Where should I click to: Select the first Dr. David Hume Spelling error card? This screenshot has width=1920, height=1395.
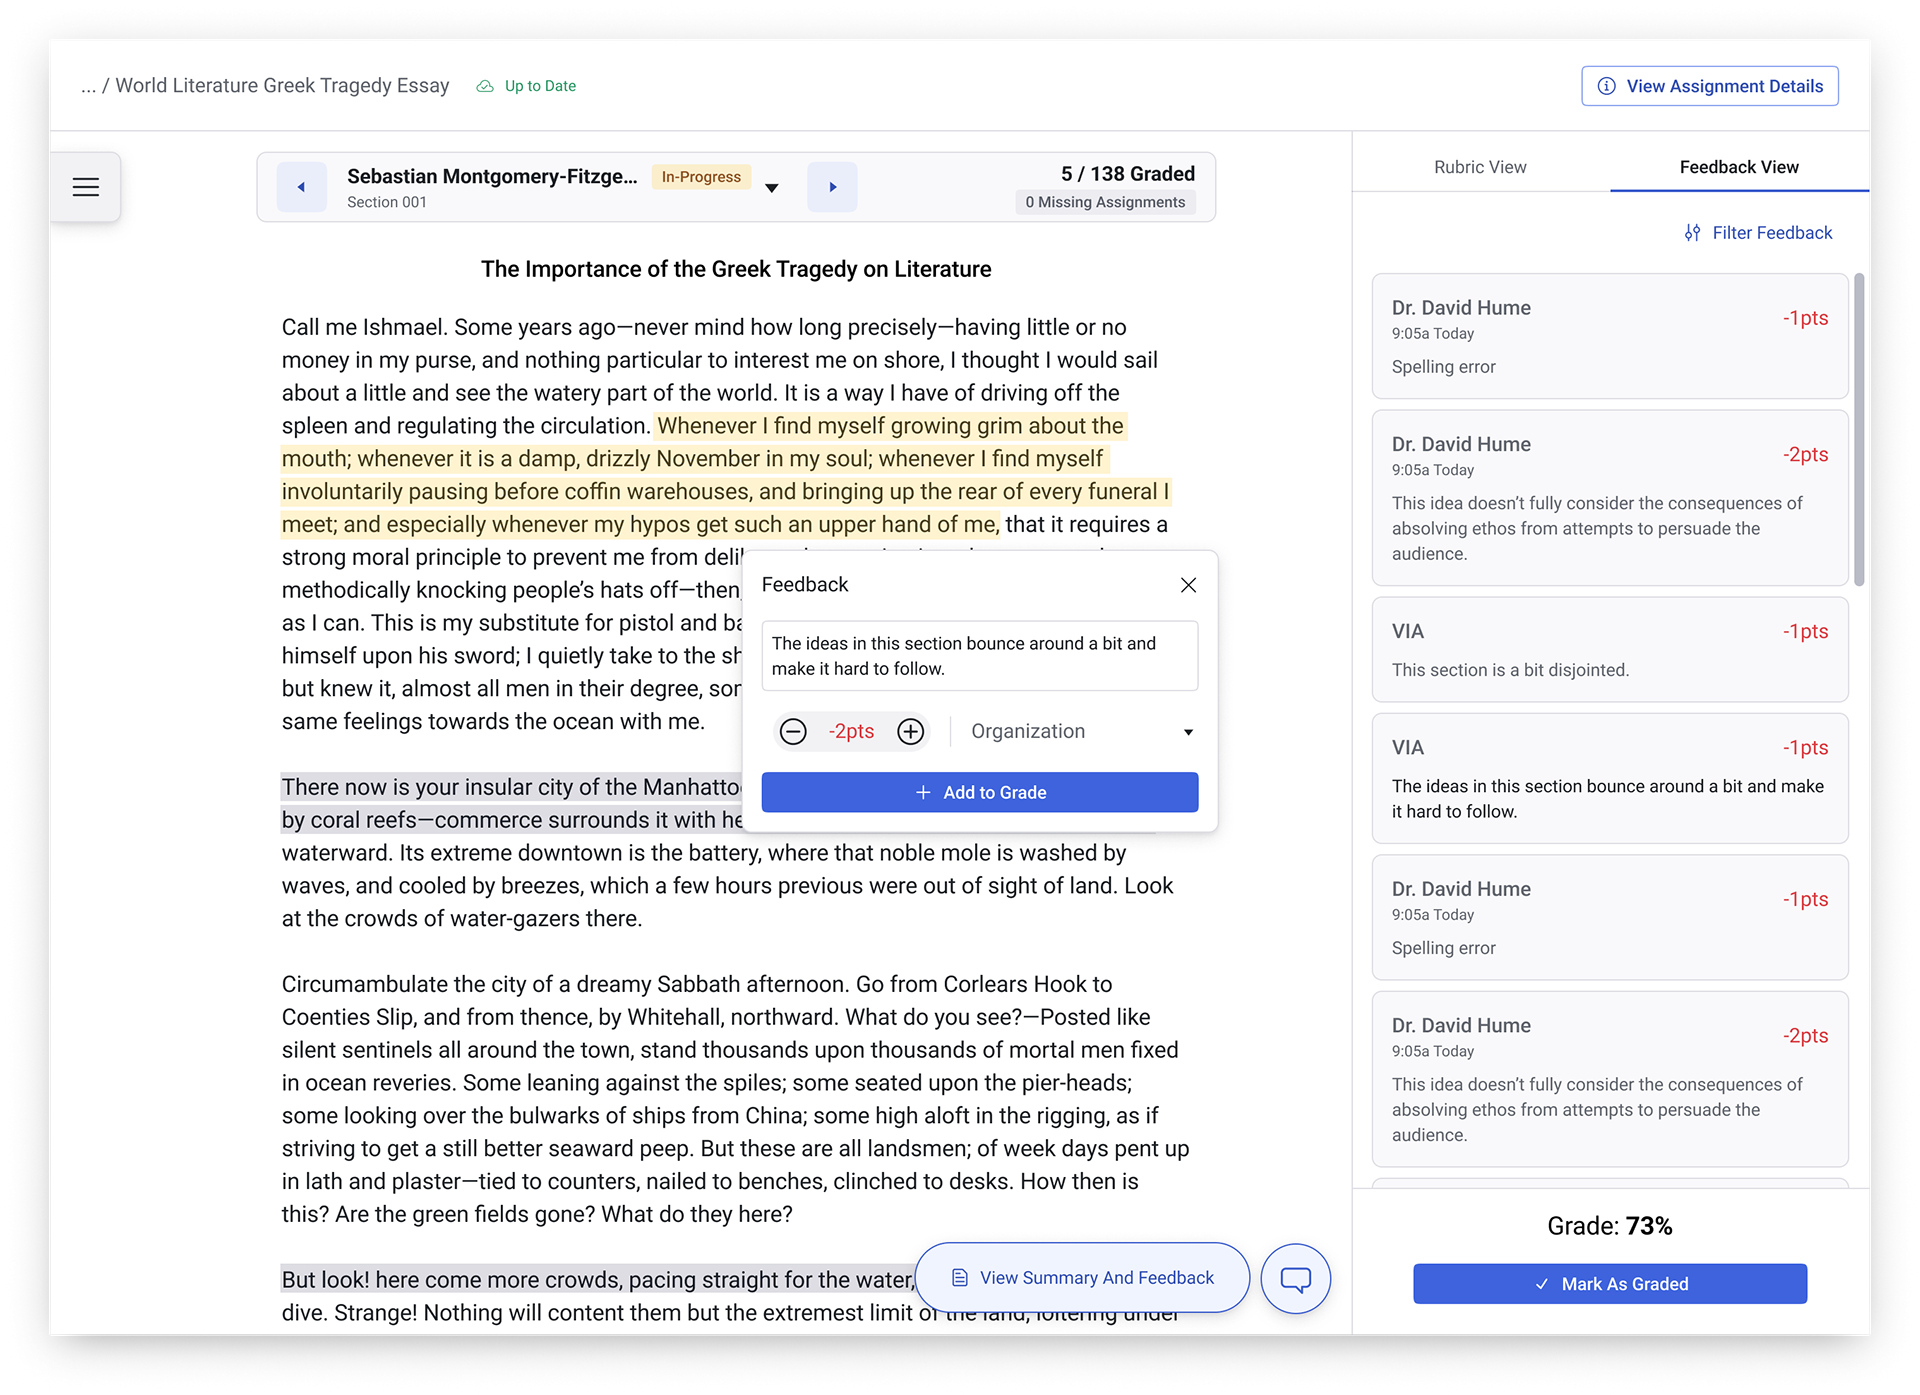click(1610, 336)
